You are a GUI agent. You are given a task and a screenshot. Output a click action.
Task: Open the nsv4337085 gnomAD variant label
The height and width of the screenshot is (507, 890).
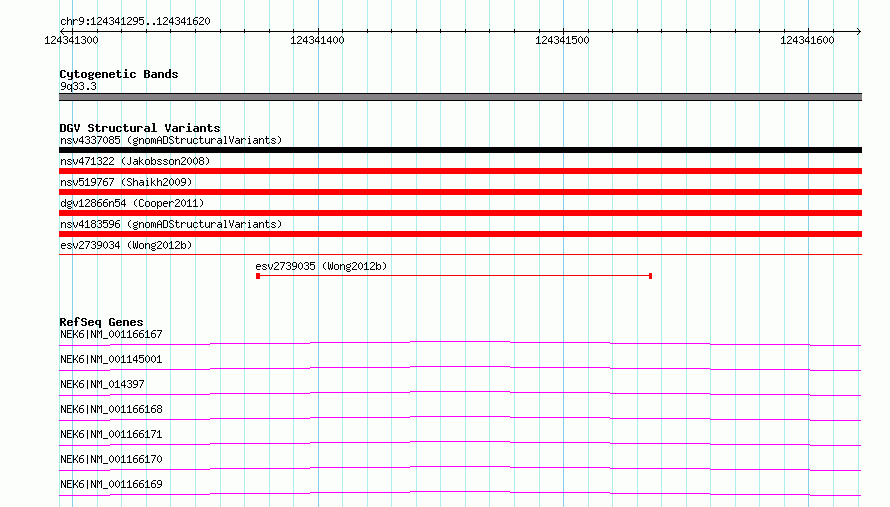[x=171, y=140]
